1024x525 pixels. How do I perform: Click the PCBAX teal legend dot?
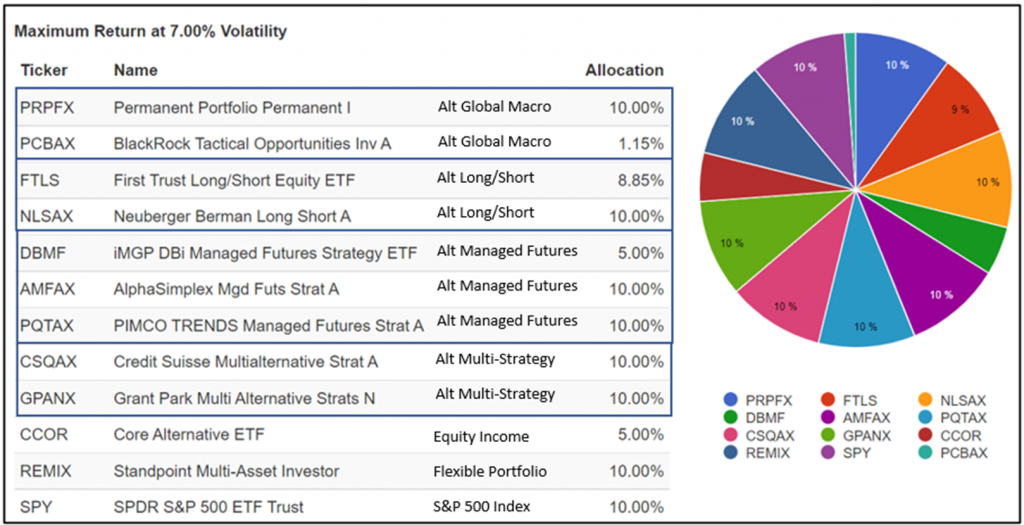[922, 452]
